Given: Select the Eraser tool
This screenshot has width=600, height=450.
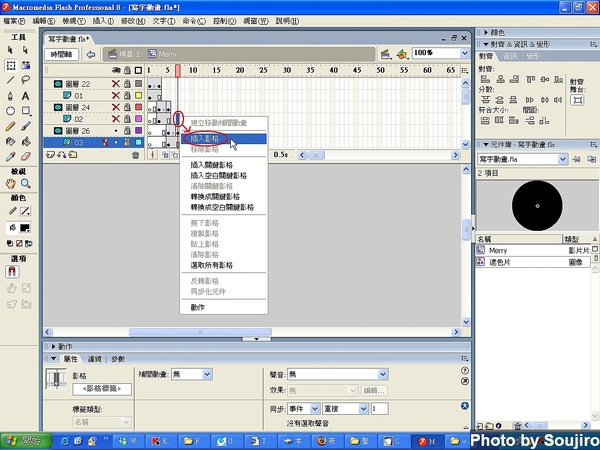Looking at the screenshot, I should point(25,157).
